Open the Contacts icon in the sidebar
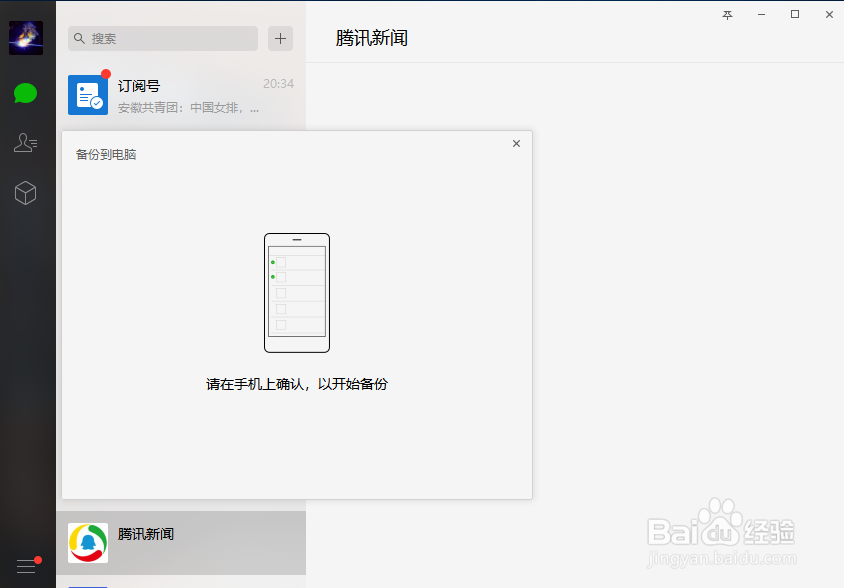The height and width of the screenshot is (588, 844). tap(26, 143)
